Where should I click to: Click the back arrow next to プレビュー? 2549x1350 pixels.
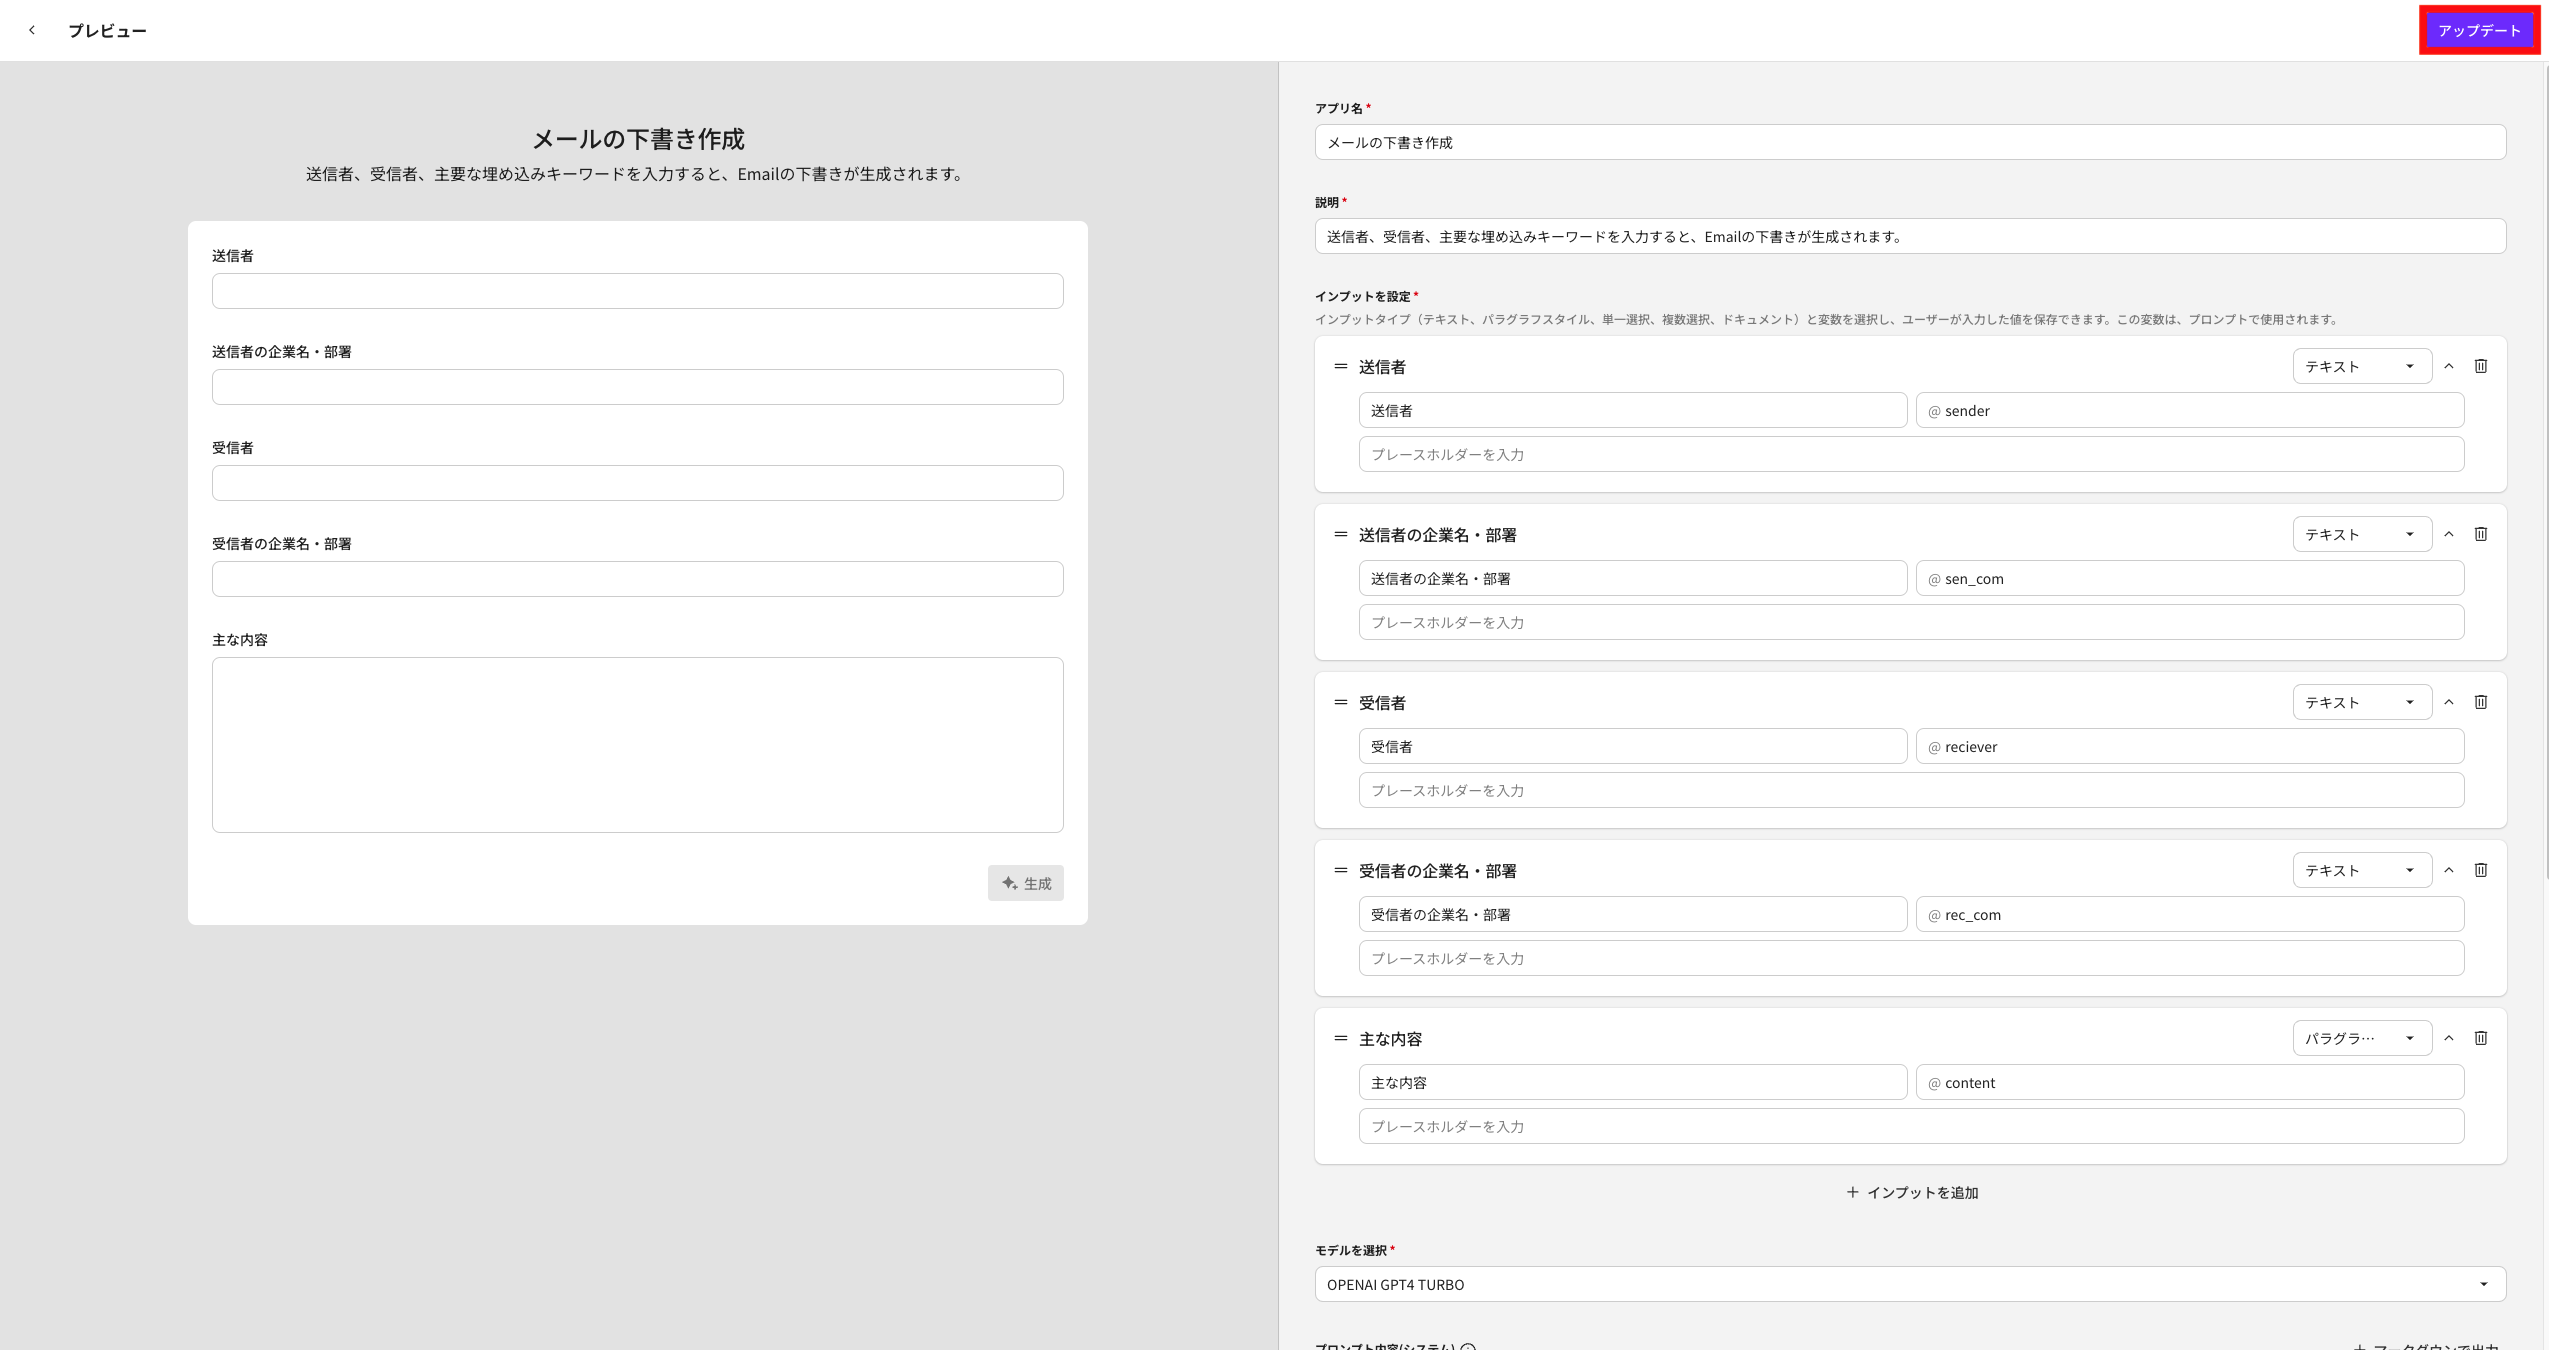point(32,30)
